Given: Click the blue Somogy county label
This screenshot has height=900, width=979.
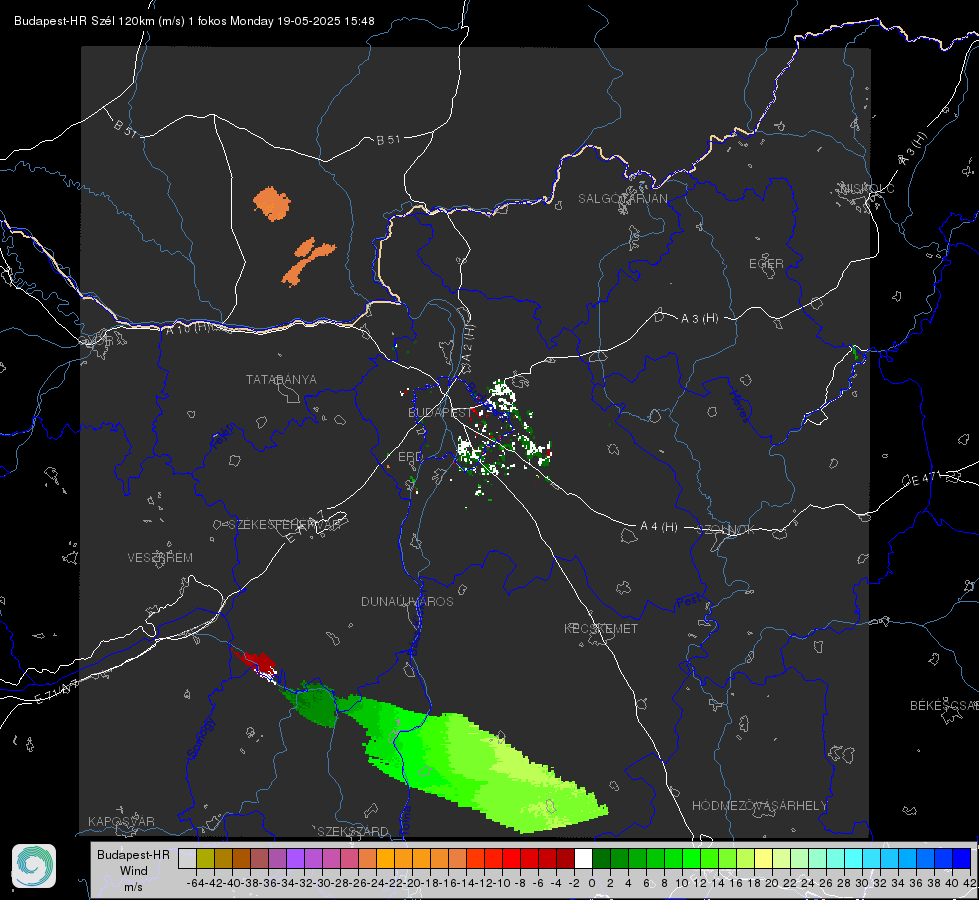Looking at the screenshot, I should pos(201,738).
